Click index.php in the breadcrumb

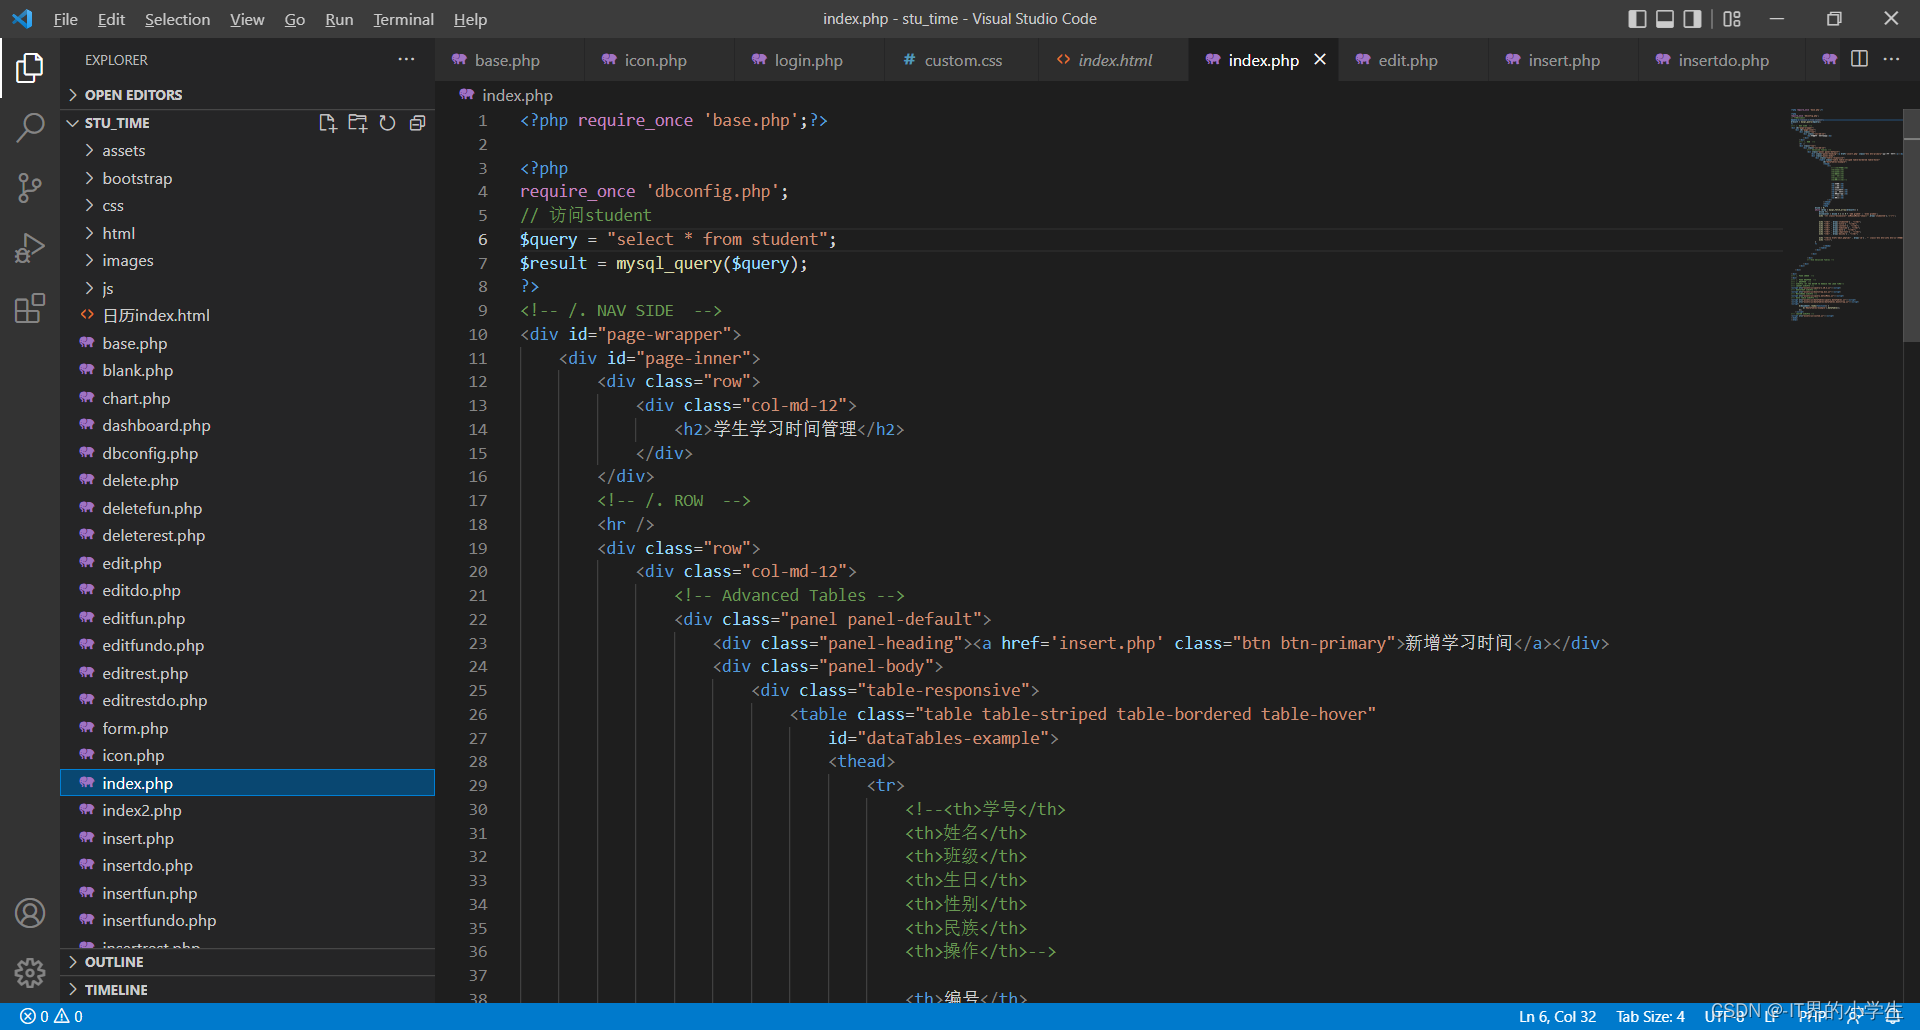click(517, 95)
